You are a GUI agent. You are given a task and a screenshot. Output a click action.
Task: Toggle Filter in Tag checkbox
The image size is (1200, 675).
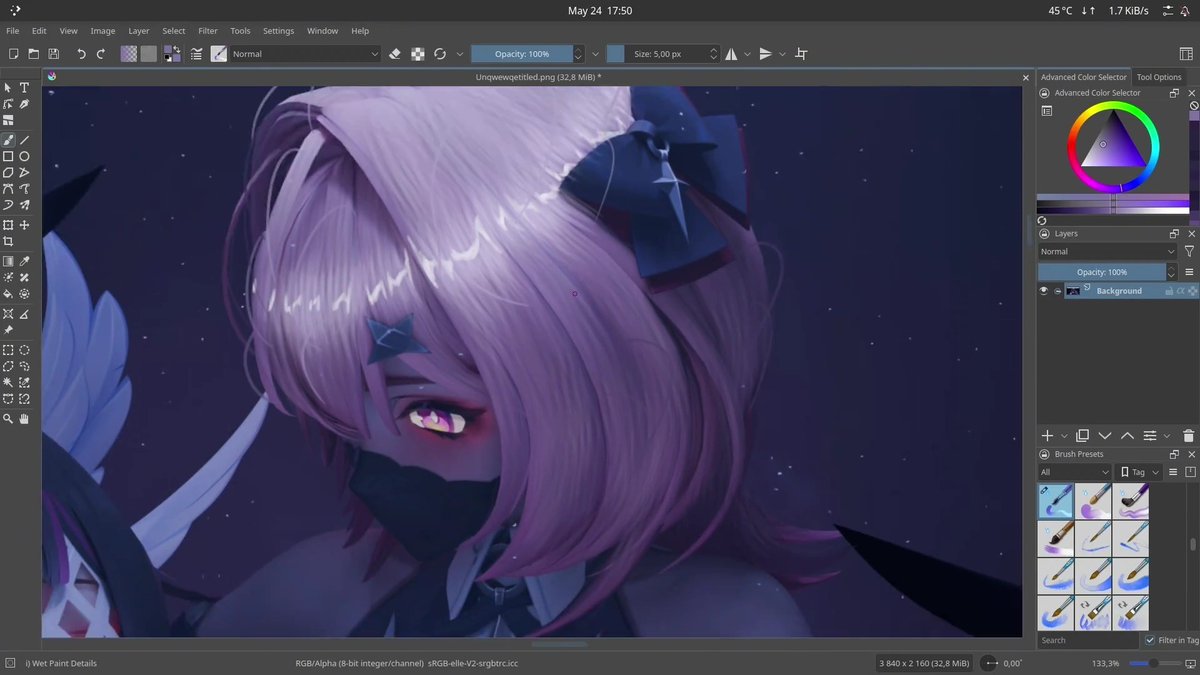[x=1150, y=640]
